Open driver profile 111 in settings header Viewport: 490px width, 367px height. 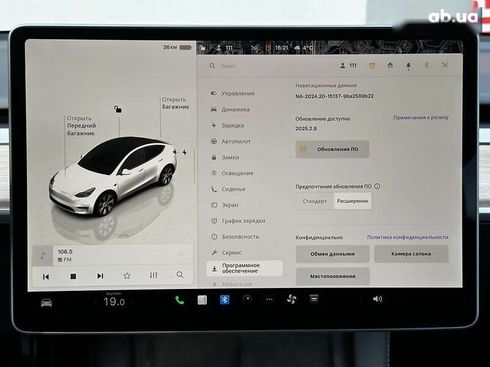click(x=348, y=66)
